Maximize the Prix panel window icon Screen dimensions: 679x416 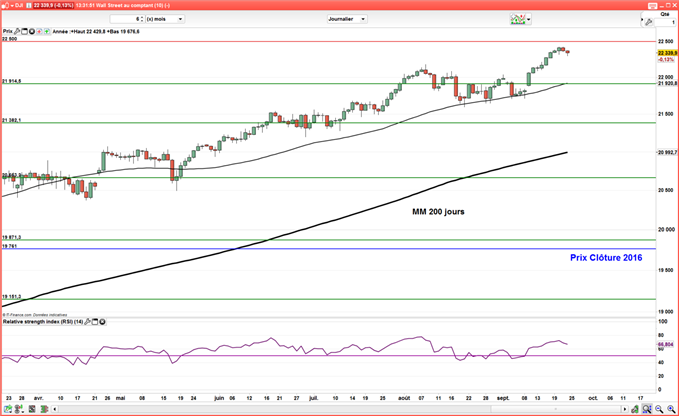click(x=24, y=32)
